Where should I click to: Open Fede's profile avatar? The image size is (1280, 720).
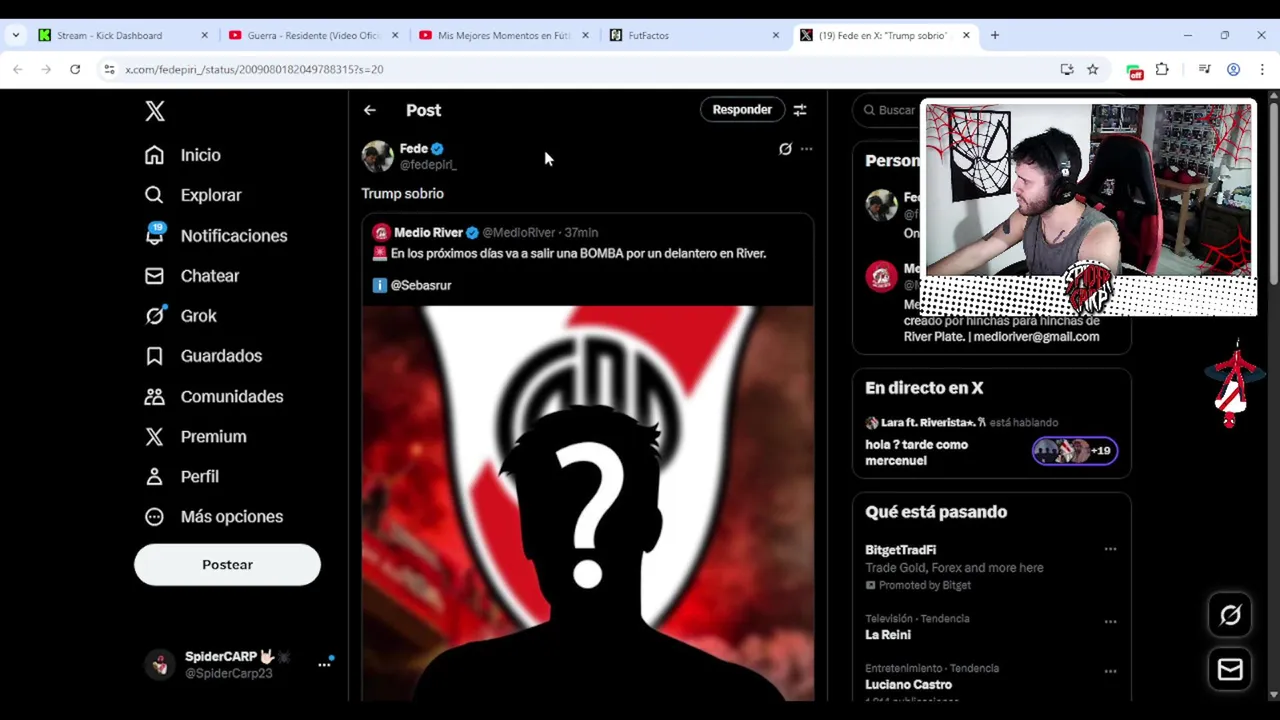coord(377,156)
